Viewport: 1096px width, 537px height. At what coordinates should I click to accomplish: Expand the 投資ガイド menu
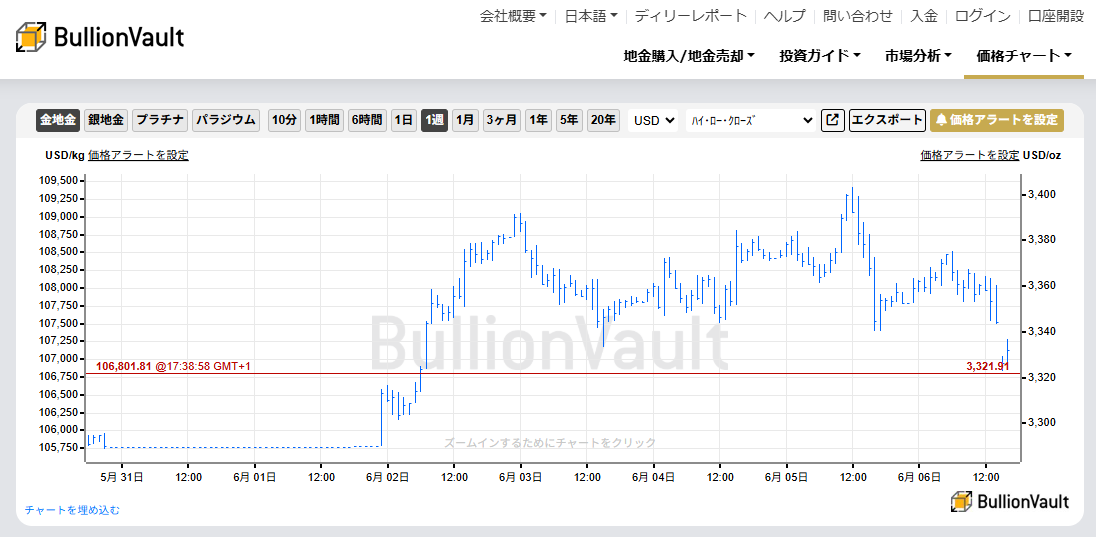(820, 56)
